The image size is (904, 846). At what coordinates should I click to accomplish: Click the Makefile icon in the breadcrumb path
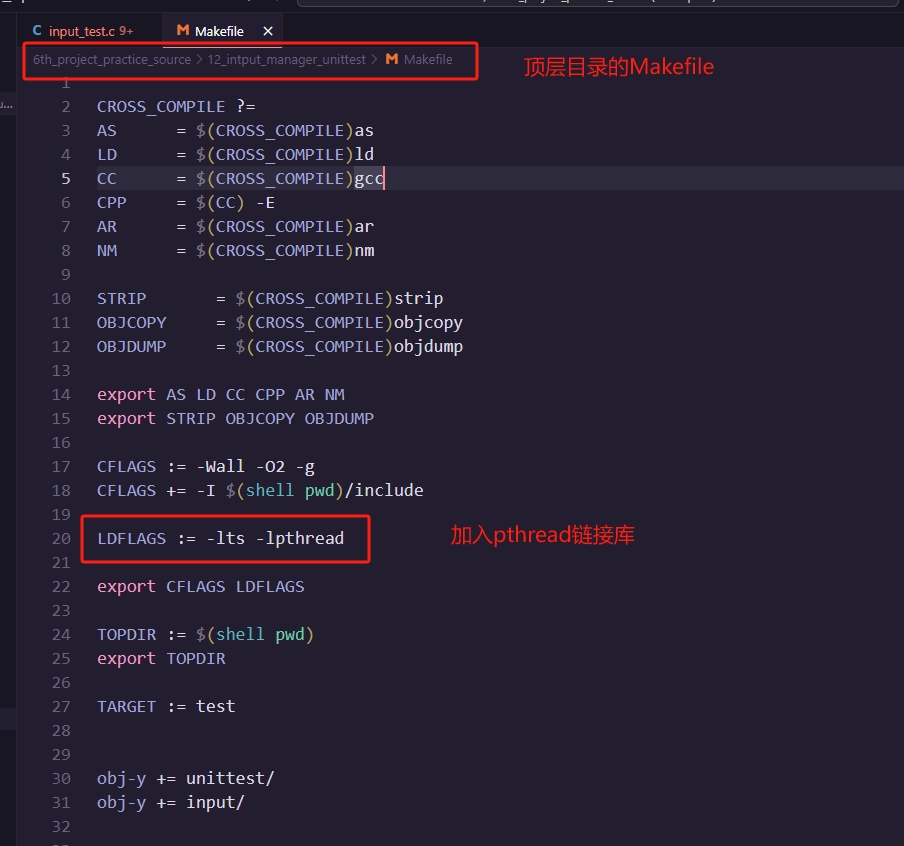pyautogui.click(x=392, y=60)
